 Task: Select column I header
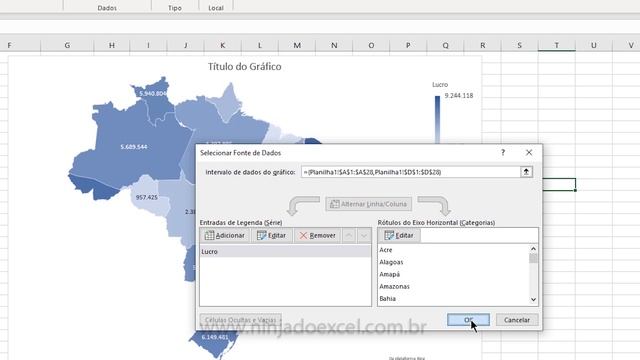pos(148,45)
